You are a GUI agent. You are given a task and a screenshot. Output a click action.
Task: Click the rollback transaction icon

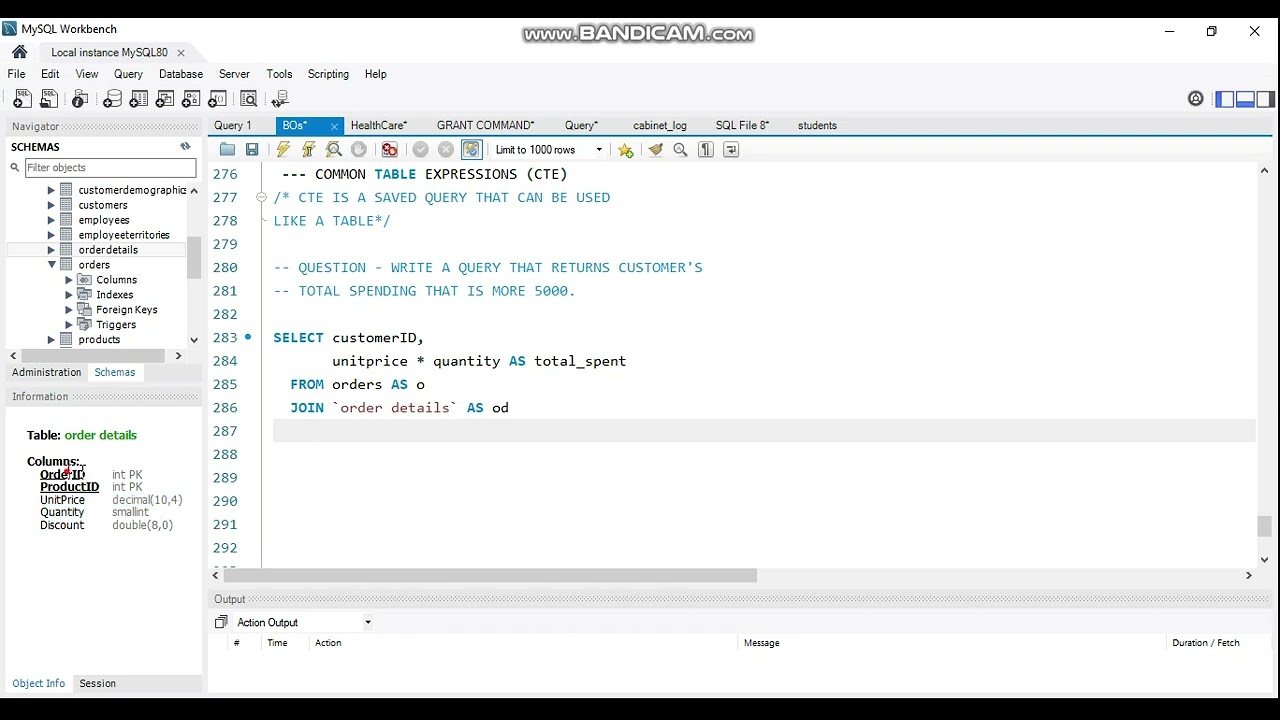[446, 150]
